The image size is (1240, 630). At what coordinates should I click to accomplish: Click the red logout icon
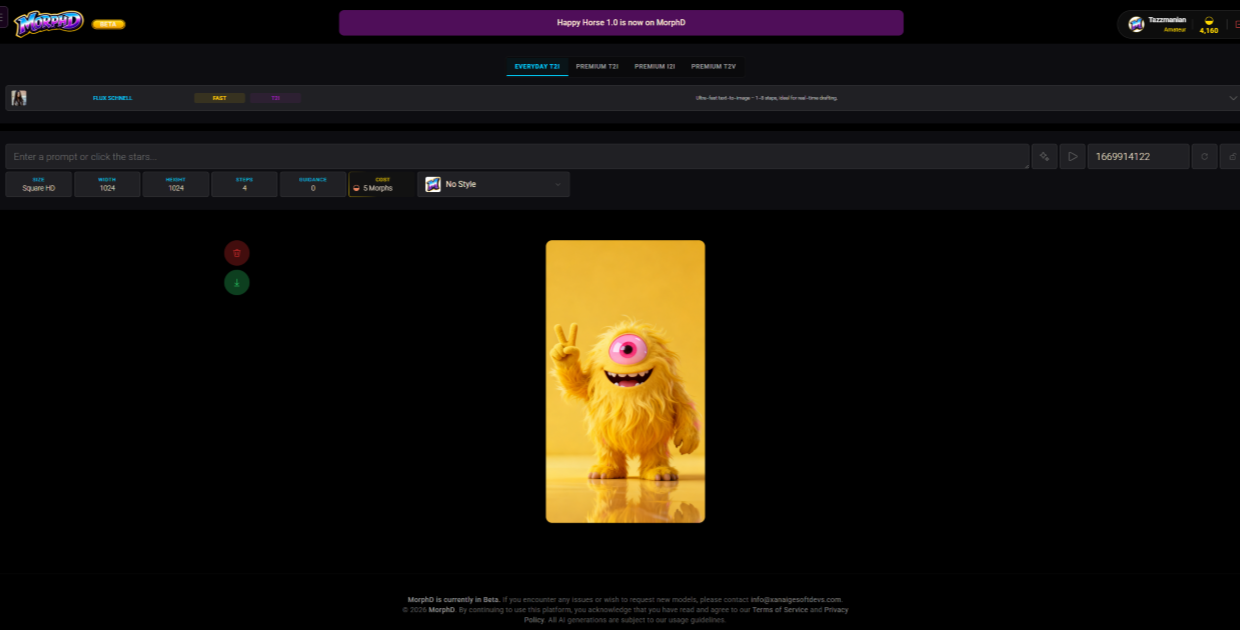(1237, 24)
